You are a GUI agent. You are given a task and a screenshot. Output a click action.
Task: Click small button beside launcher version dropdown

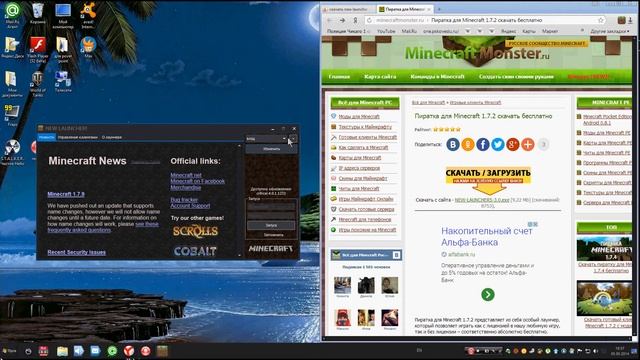(293, 139)
